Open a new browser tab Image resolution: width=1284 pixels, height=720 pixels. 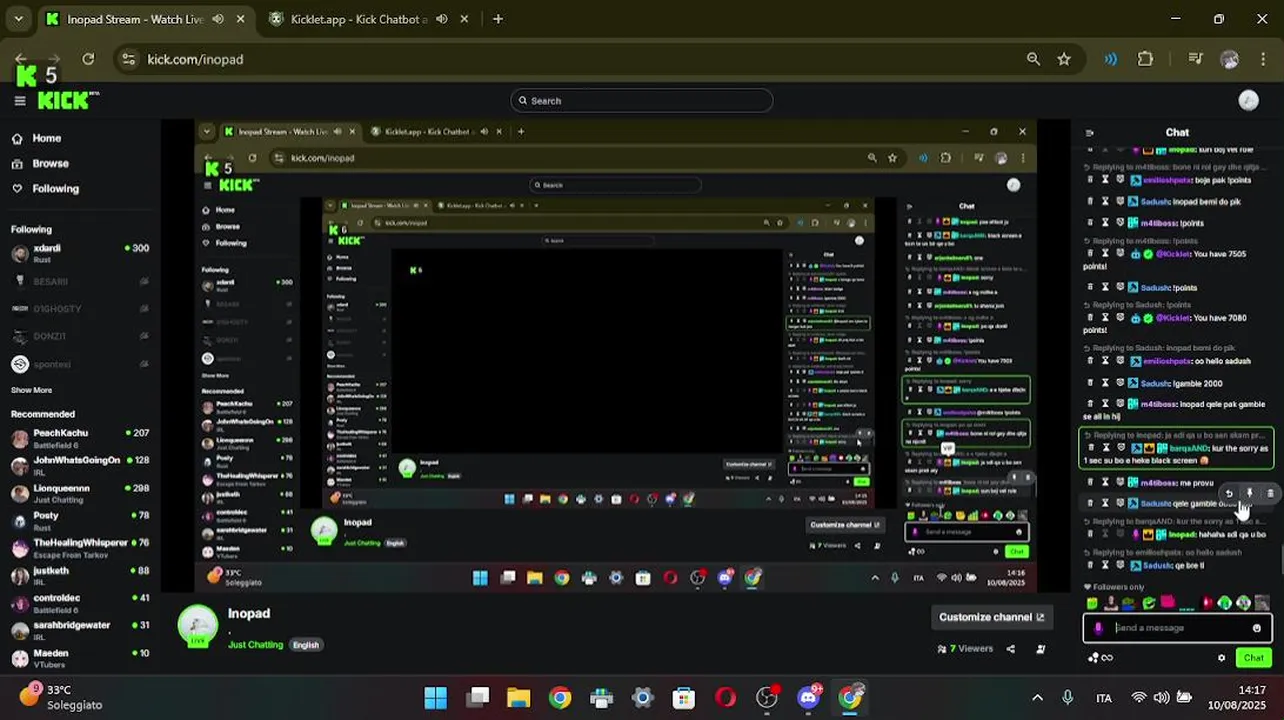tap(497, 19)
